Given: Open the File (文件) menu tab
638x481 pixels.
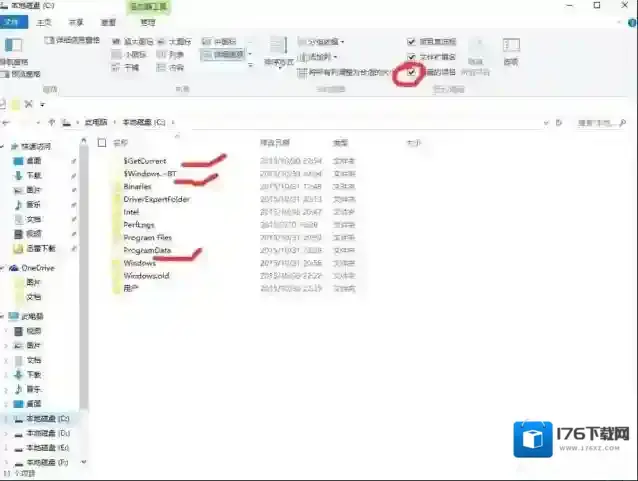Looking at the screenshot, I should point(13,22).
